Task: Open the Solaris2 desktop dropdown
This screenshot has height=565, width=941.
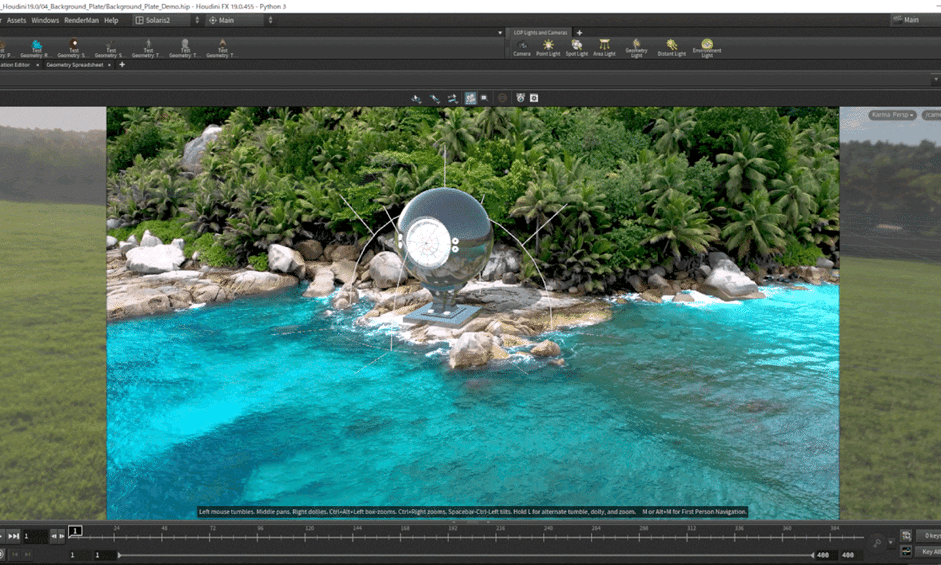Action: [162, 20]
